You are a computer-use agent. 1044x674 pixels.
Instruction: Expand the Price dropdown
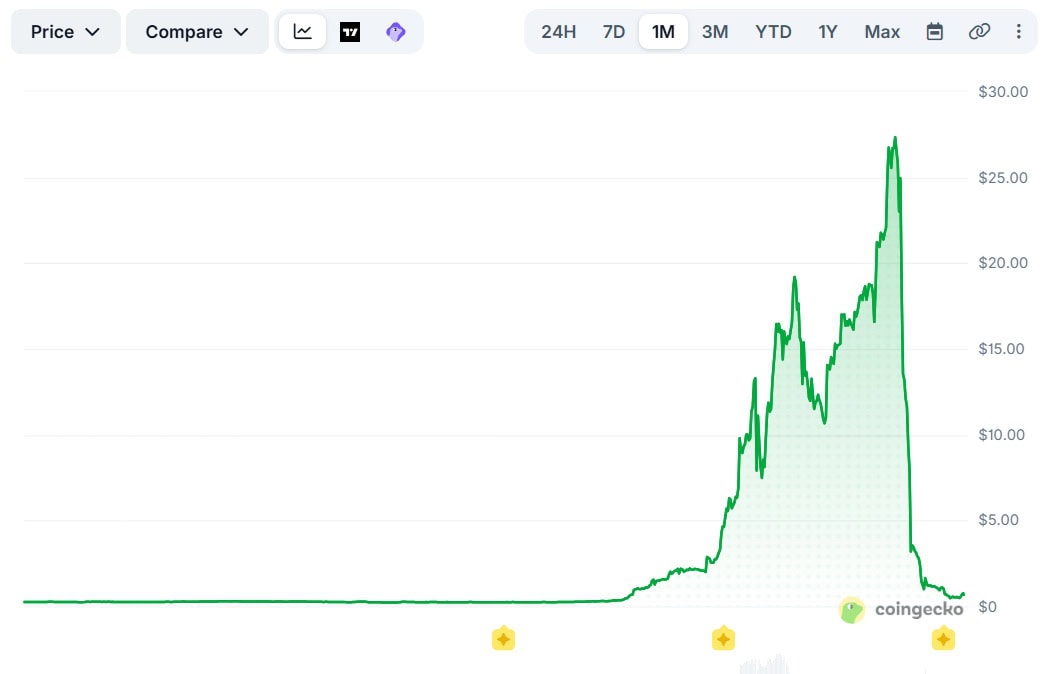pyautogui.click(x=65, y=32)
